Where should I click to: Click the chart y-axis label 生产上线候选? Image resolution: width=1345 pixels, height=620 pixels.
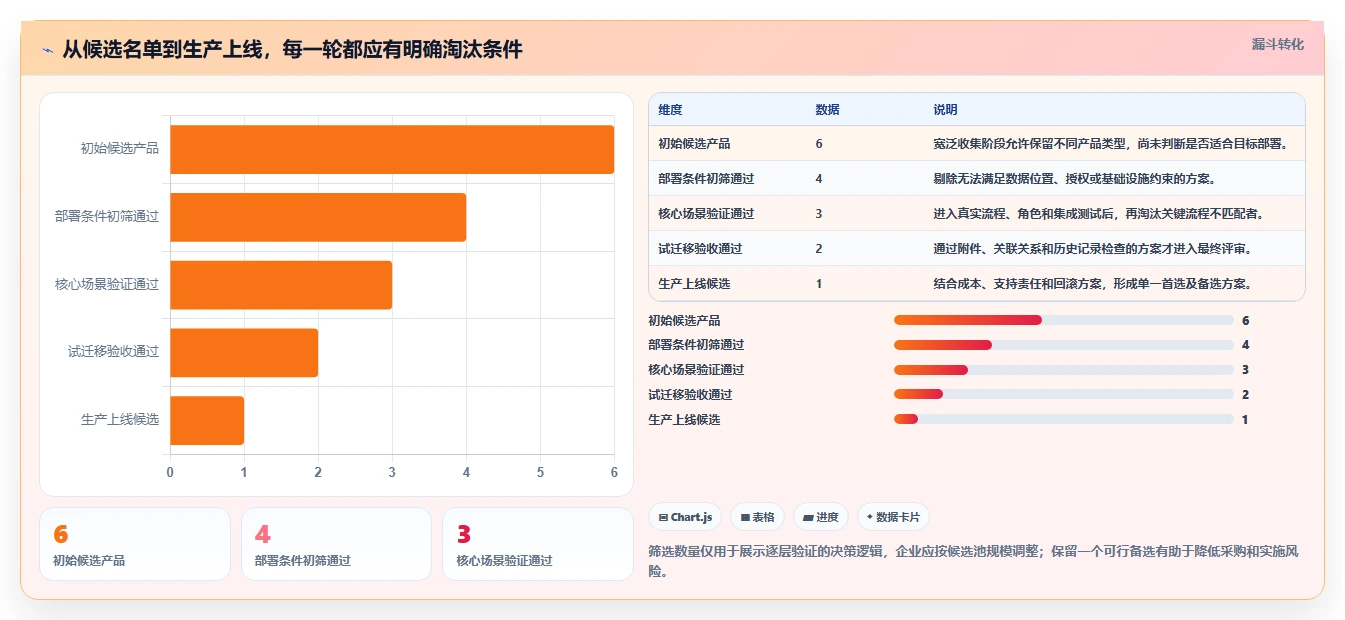[x=120, y=420]
